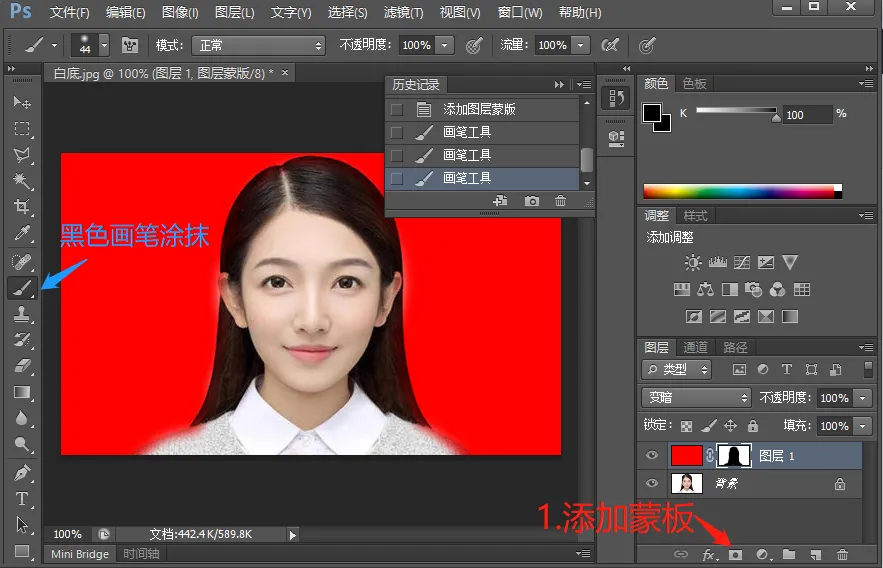
Task: Hide 图层 1 using its eye icon
Action: [x=653, y=456]
